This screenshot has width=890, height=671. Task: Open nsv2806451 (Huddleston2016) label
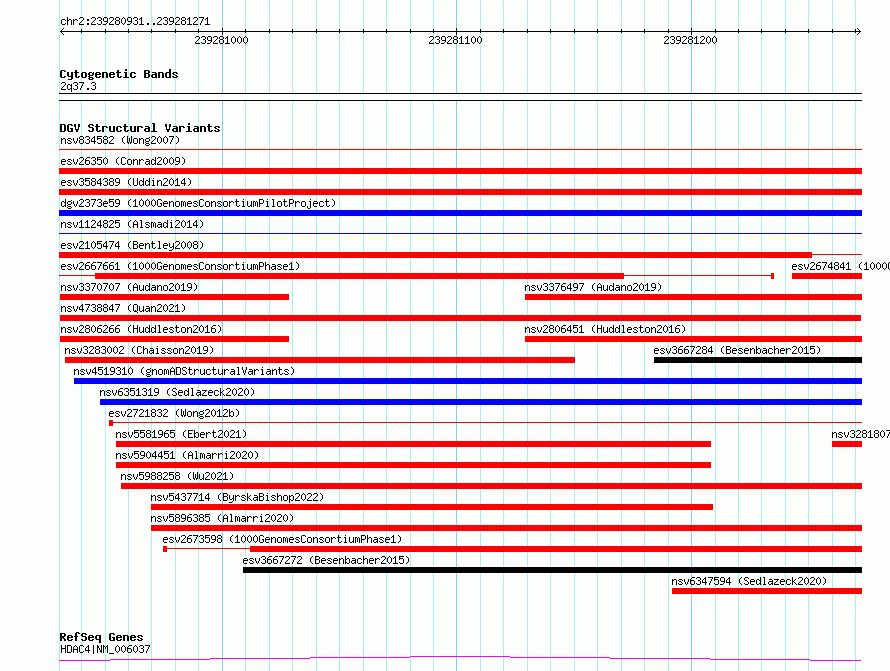pos(605,329)
